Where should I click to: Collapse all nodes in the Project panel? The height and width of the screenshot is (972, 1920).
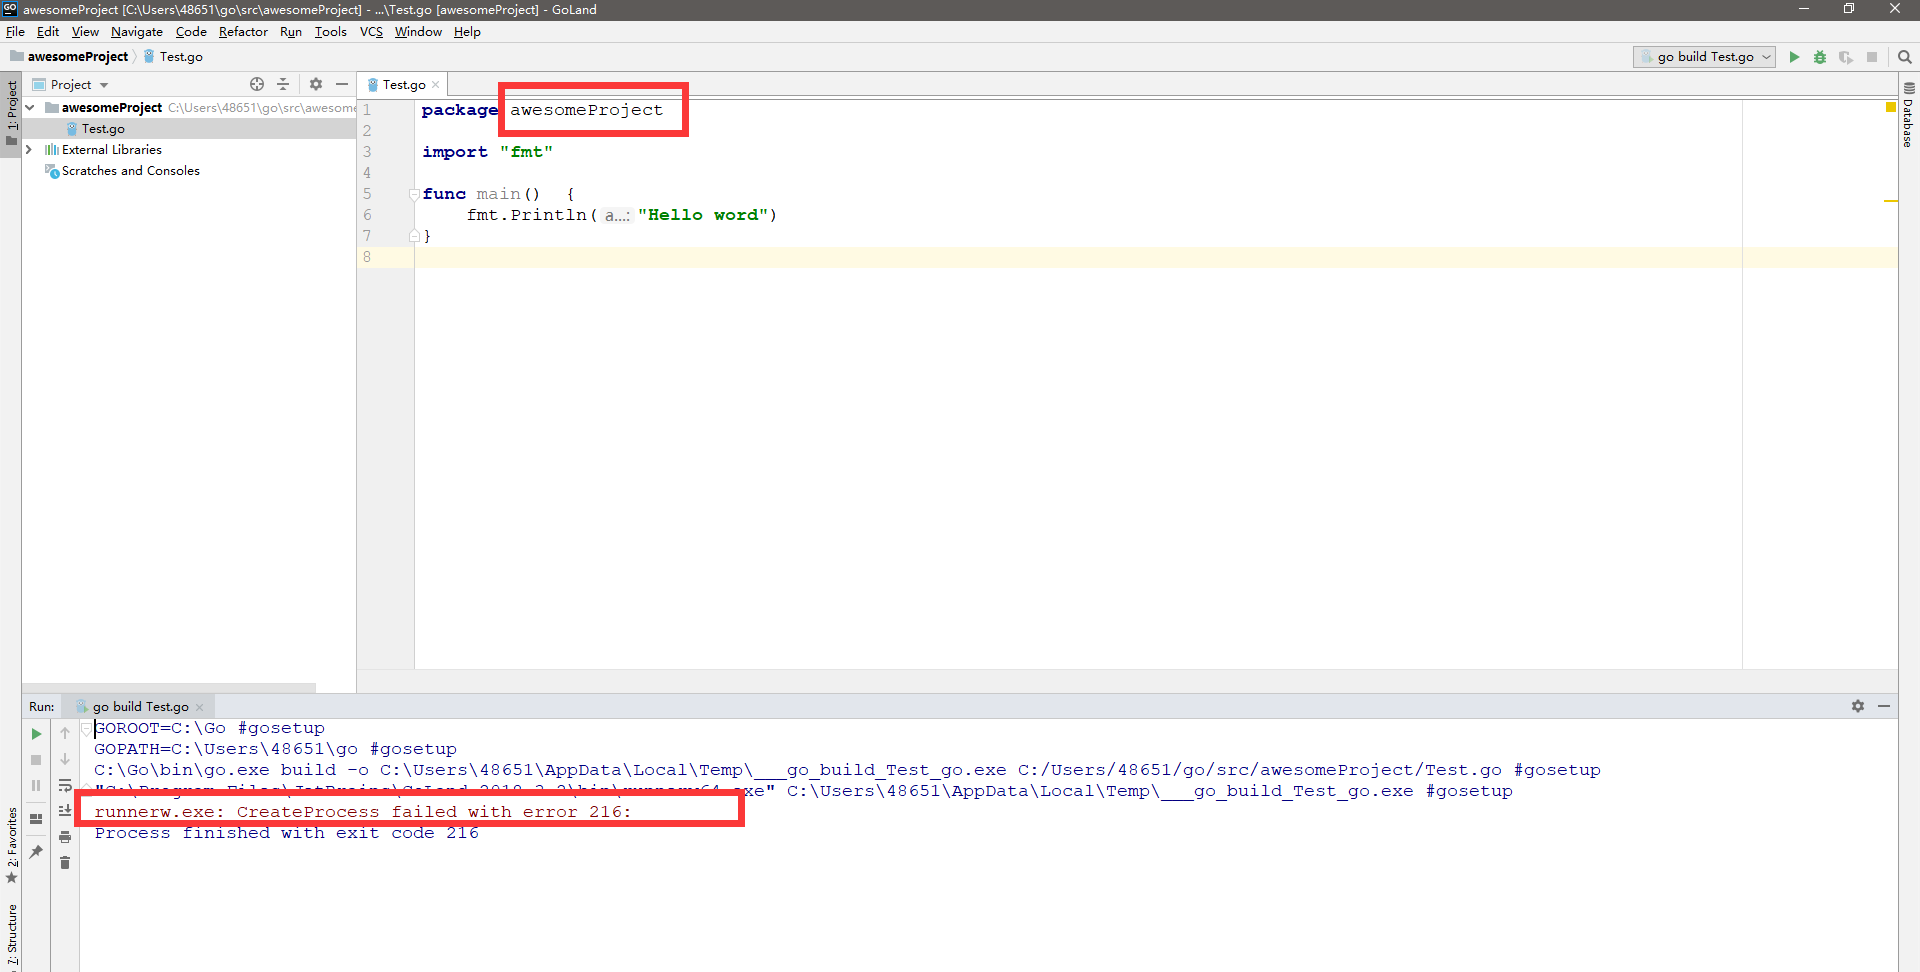click(284, 84)
